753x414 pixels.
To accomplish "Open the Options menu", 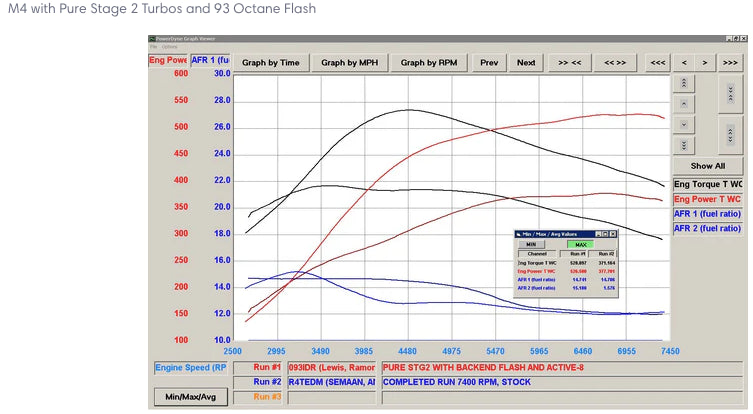I will pyautogui.click(x=170, y=47).
